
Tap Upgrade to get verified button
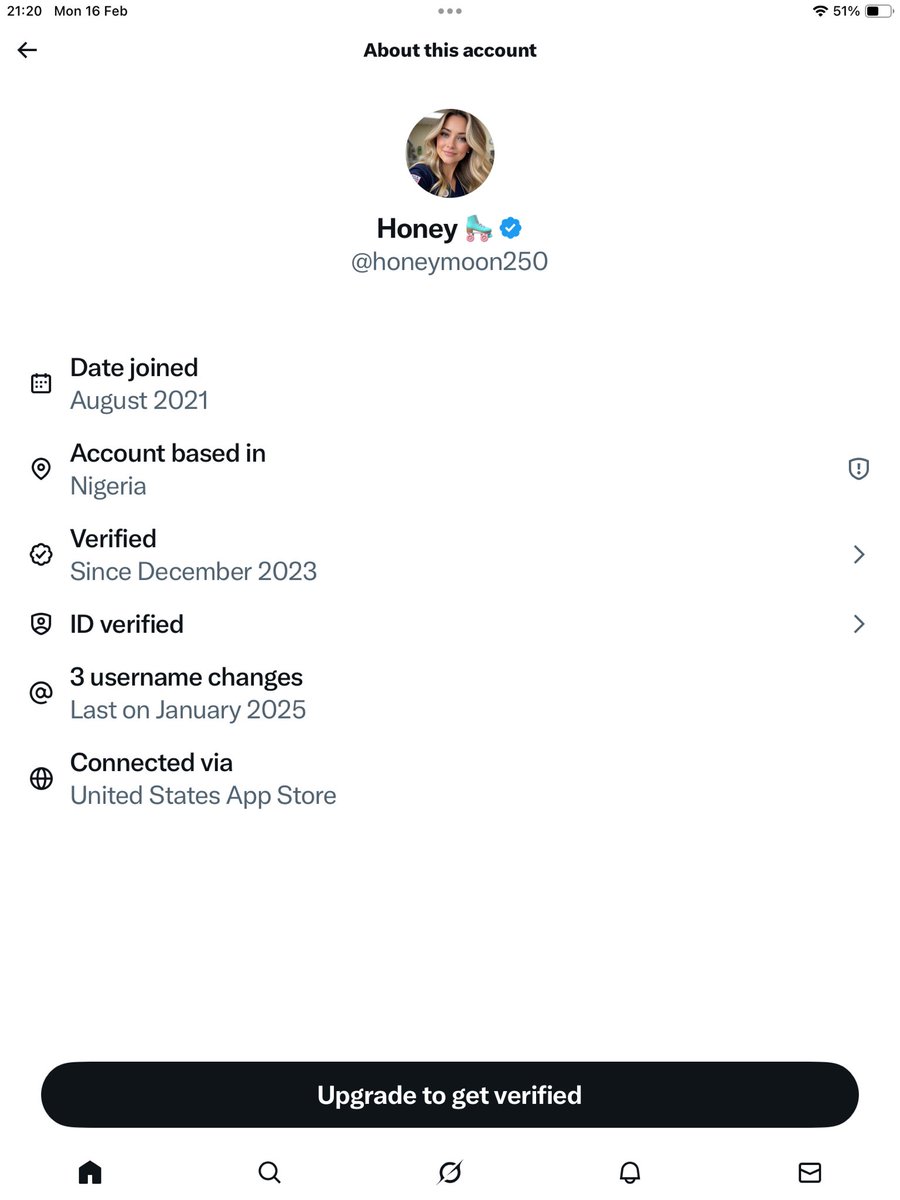[x=450, y=1095]
